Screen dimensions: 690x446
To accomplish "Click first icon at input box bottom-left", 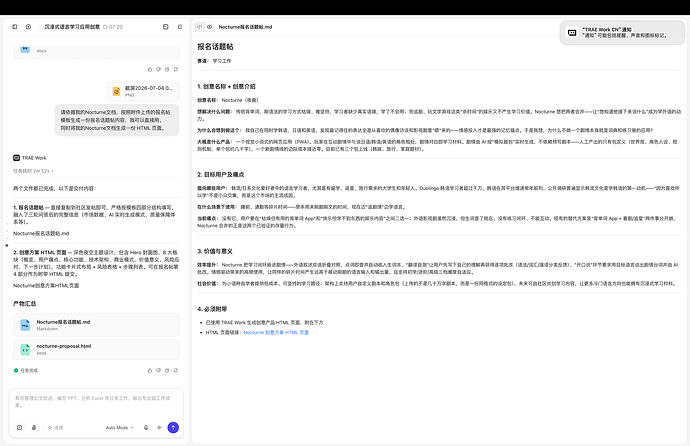I will [x=19, y=428].
